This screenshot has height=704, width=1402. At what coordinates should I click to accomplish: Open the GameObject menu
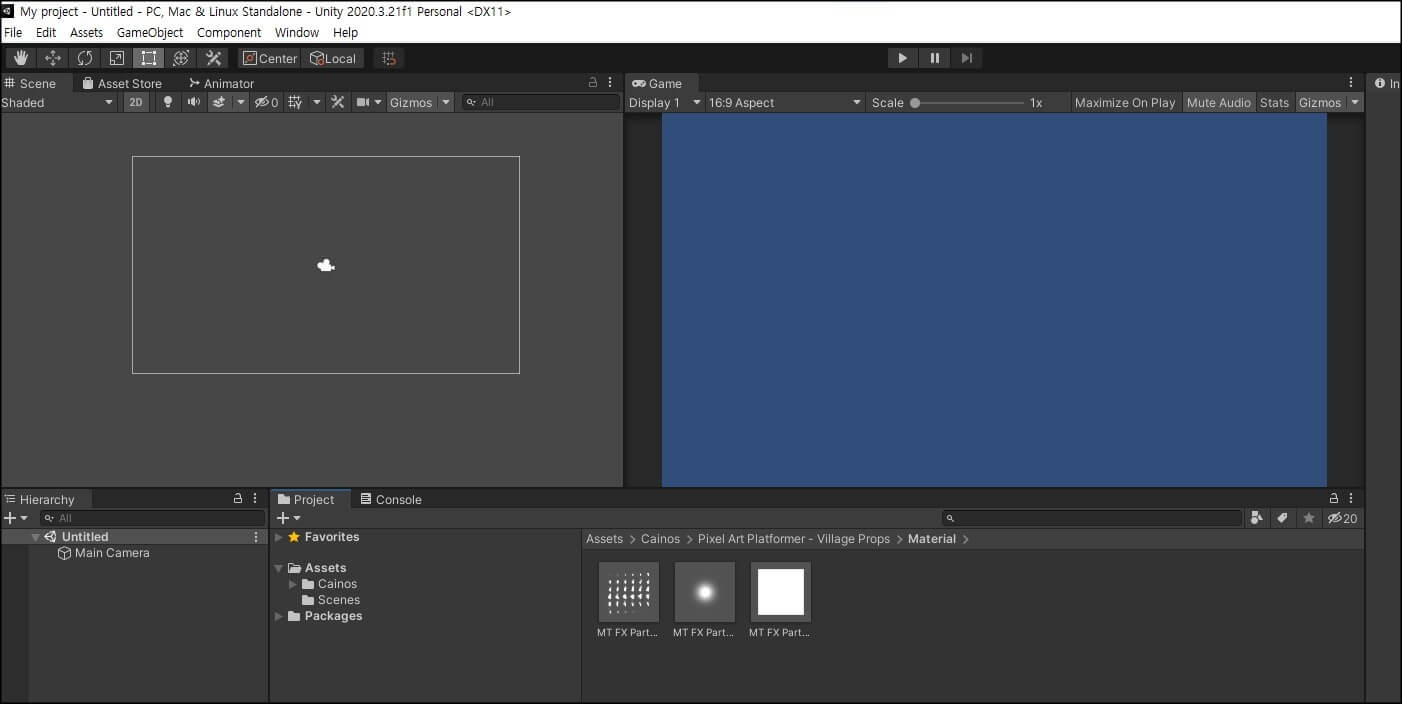(150, 32)
